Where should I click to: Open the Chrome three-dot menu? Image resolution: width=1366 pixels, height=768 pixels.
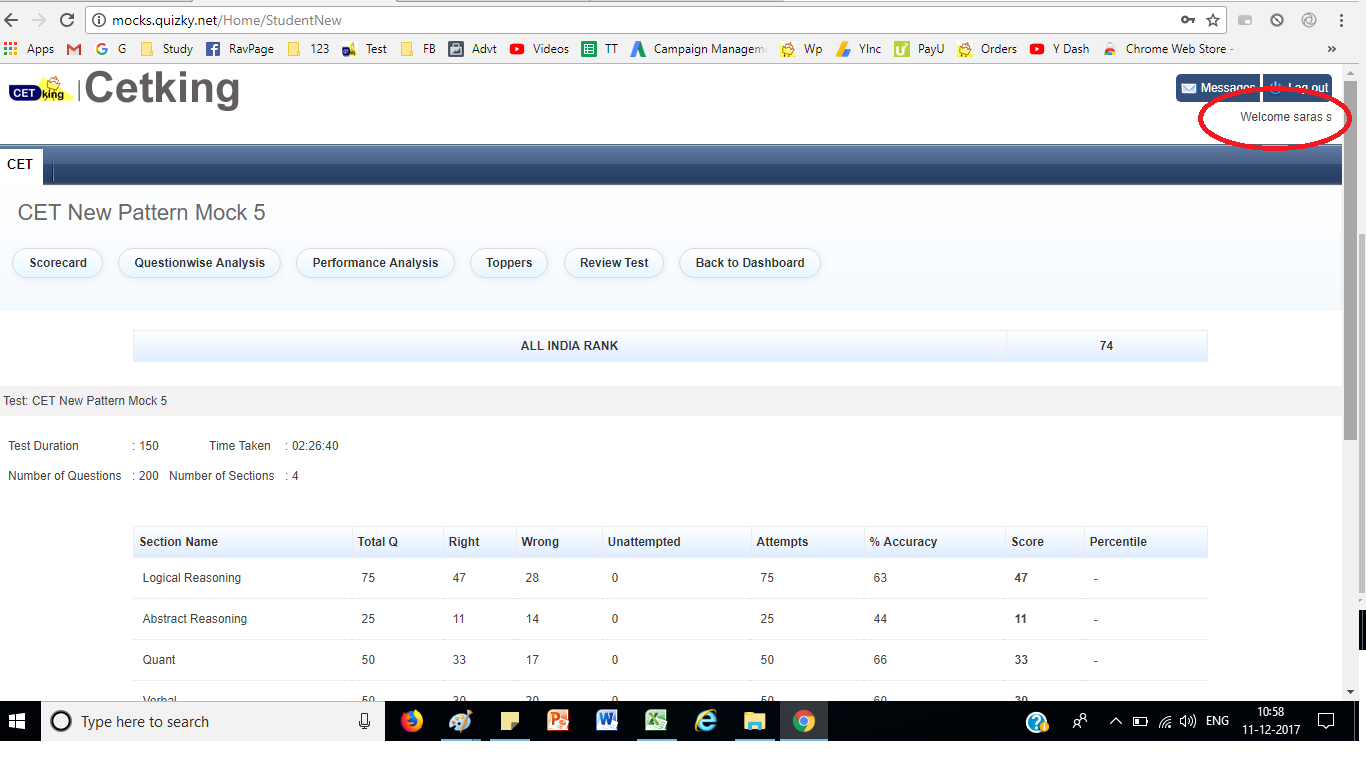(x=1340, y=20)
